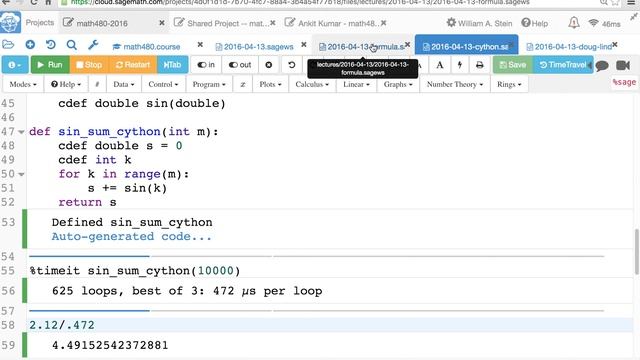
Task: Click the new file plus icon
Action: [x=30, y=45]
